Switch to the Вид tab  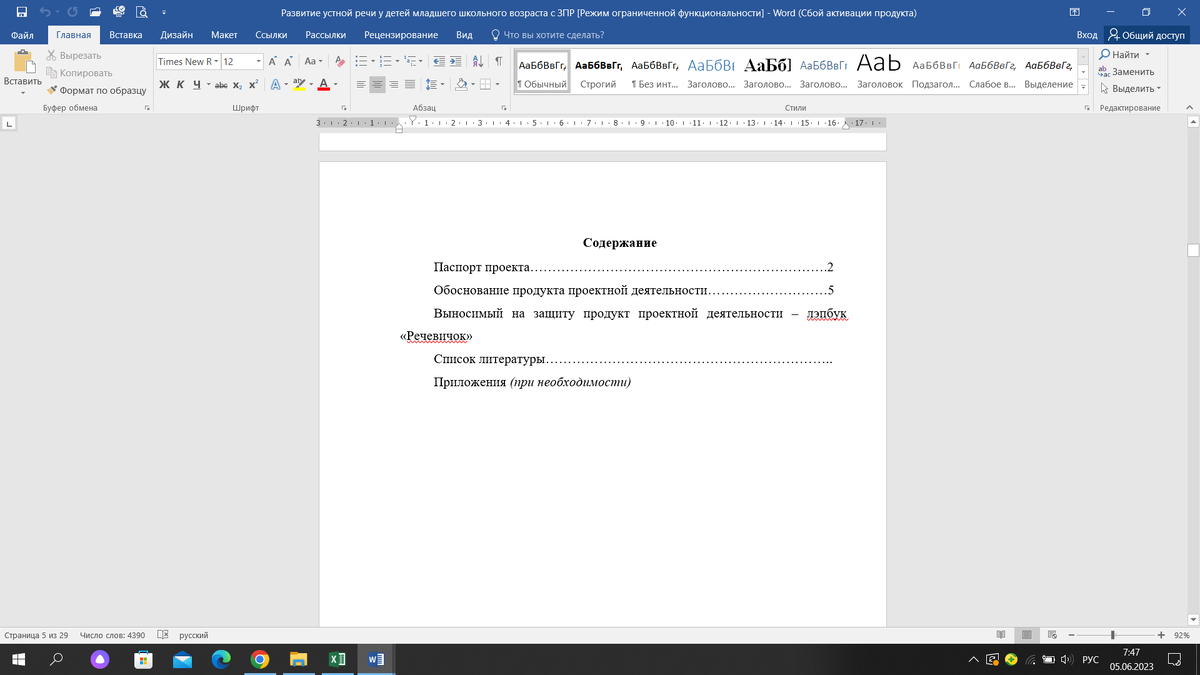pyautogui.click(x=464, y=35)
